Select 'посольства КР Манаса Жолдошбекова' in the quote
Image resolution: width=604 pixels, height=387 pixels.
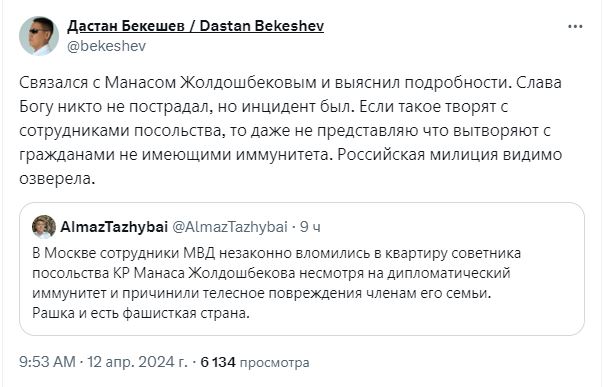tap(164, 273)
